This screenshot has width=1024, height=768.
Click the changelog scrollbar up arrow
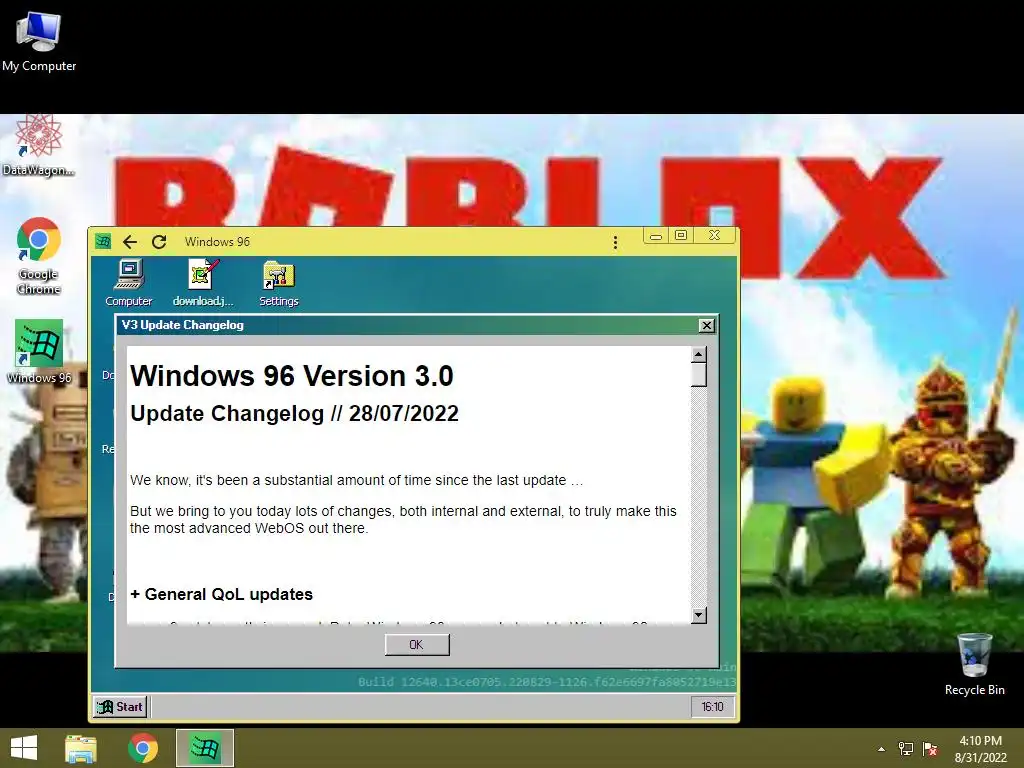tap(699, 355)
